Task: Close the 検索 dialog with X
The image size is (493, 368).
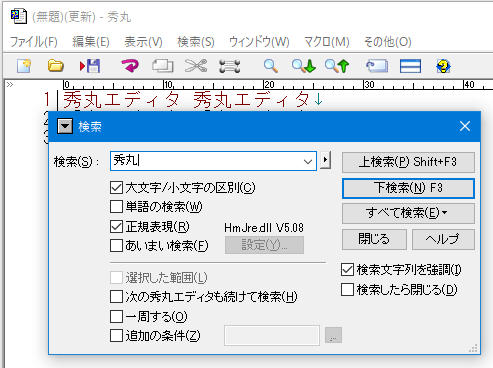Action: [465, 126]
